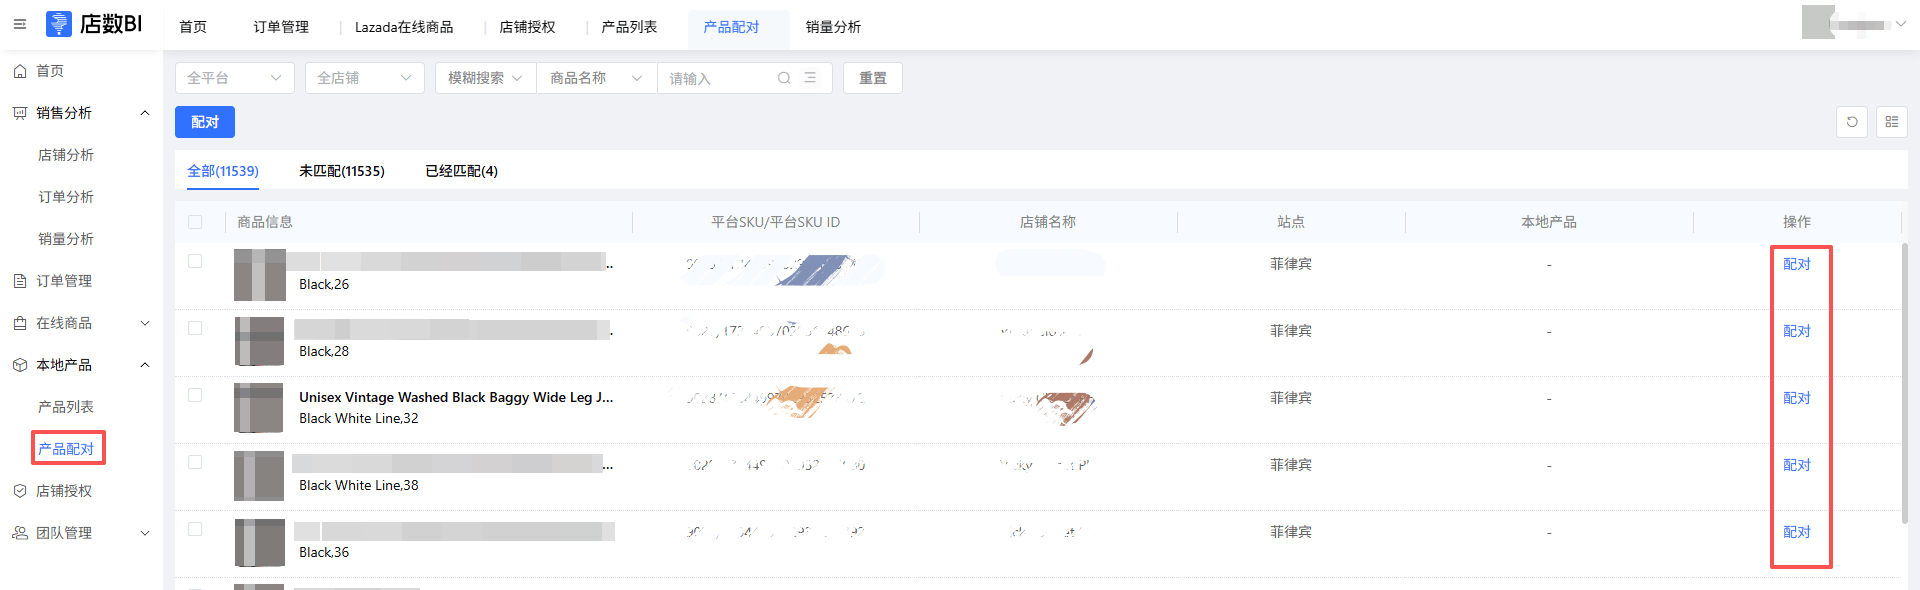
Task: Click the search magnifier icon in the input
Action: (x=784, y=78)
